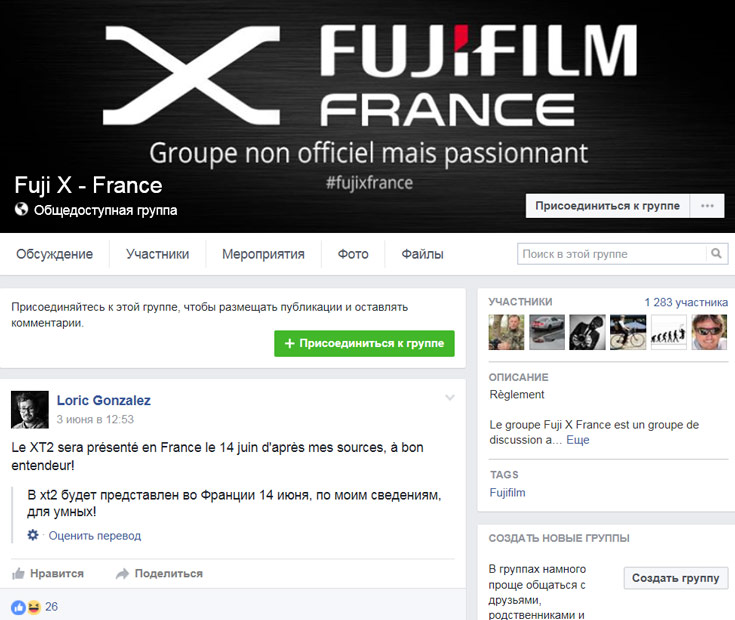The image size is (735, 620).
Task: Open the Мероприятия tab
Action: (263, 254)
